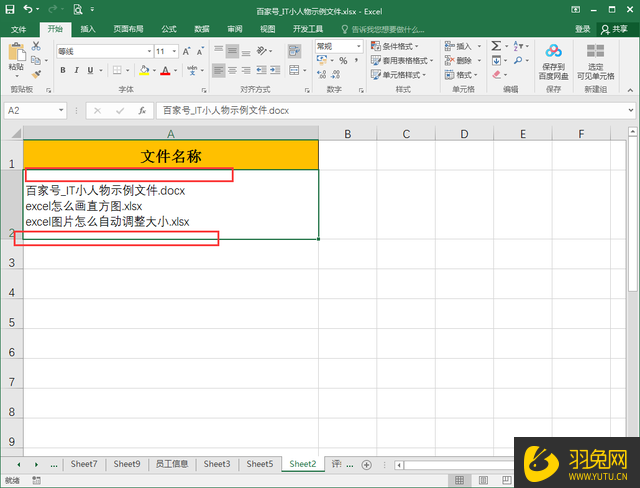Align cell text left
Screen dimensions: 640x488
(218, 70)
